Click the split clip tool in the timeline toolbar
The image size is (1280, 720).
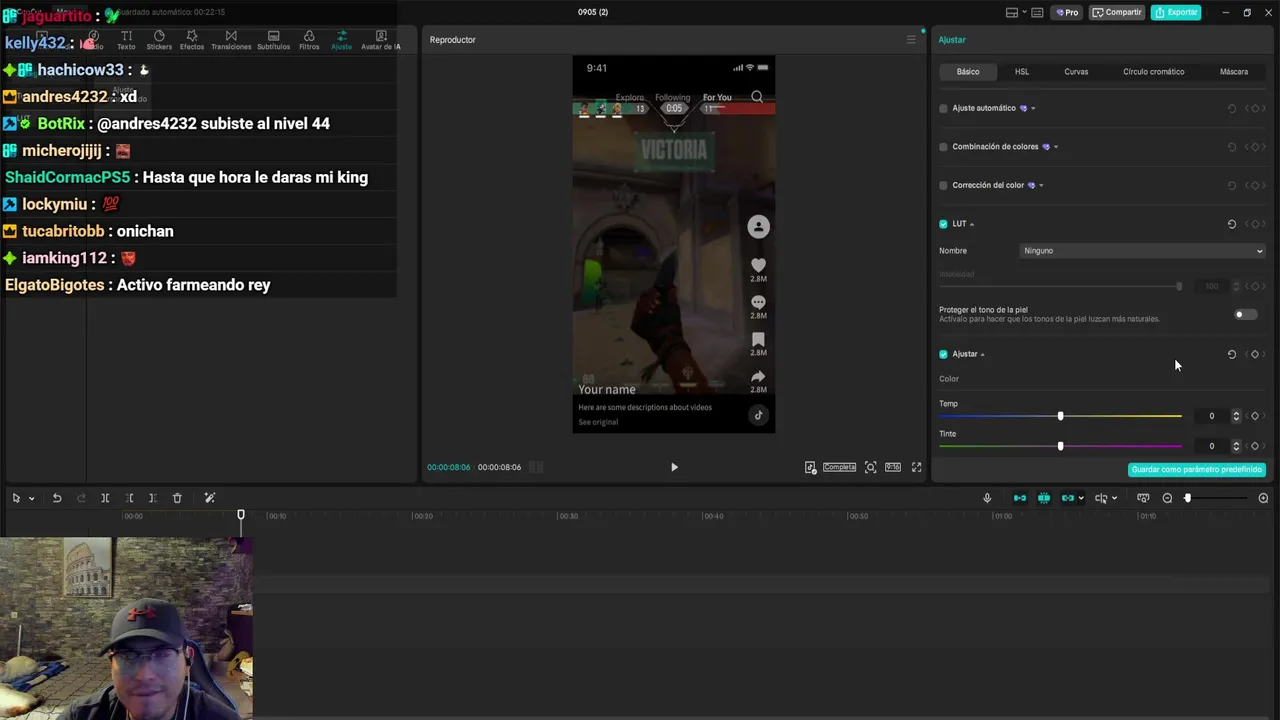point(105,498)
